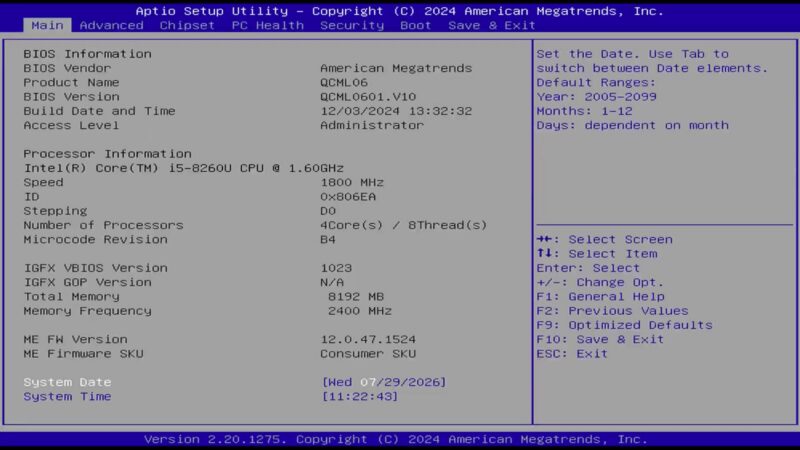
Task: Click the System Date value field
Action: [384, 382]
